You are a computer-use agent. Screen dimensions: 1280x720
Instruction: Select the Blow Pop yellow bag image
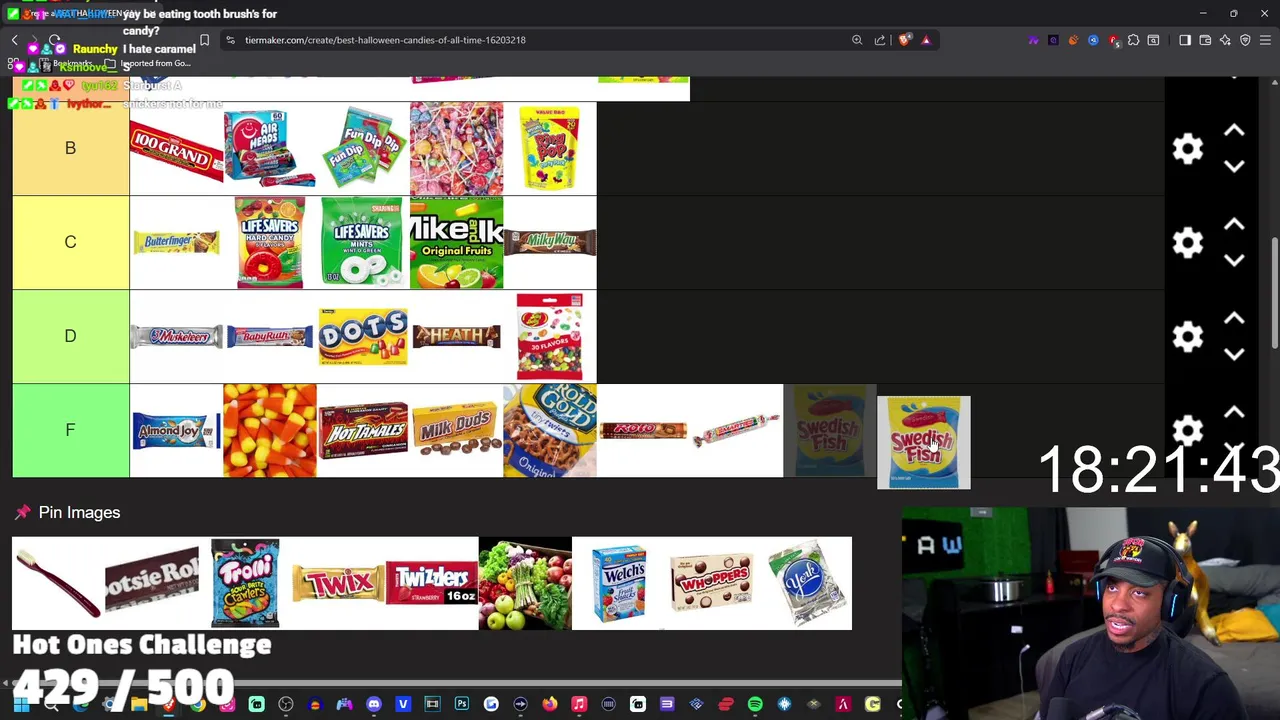coord(549,148)
